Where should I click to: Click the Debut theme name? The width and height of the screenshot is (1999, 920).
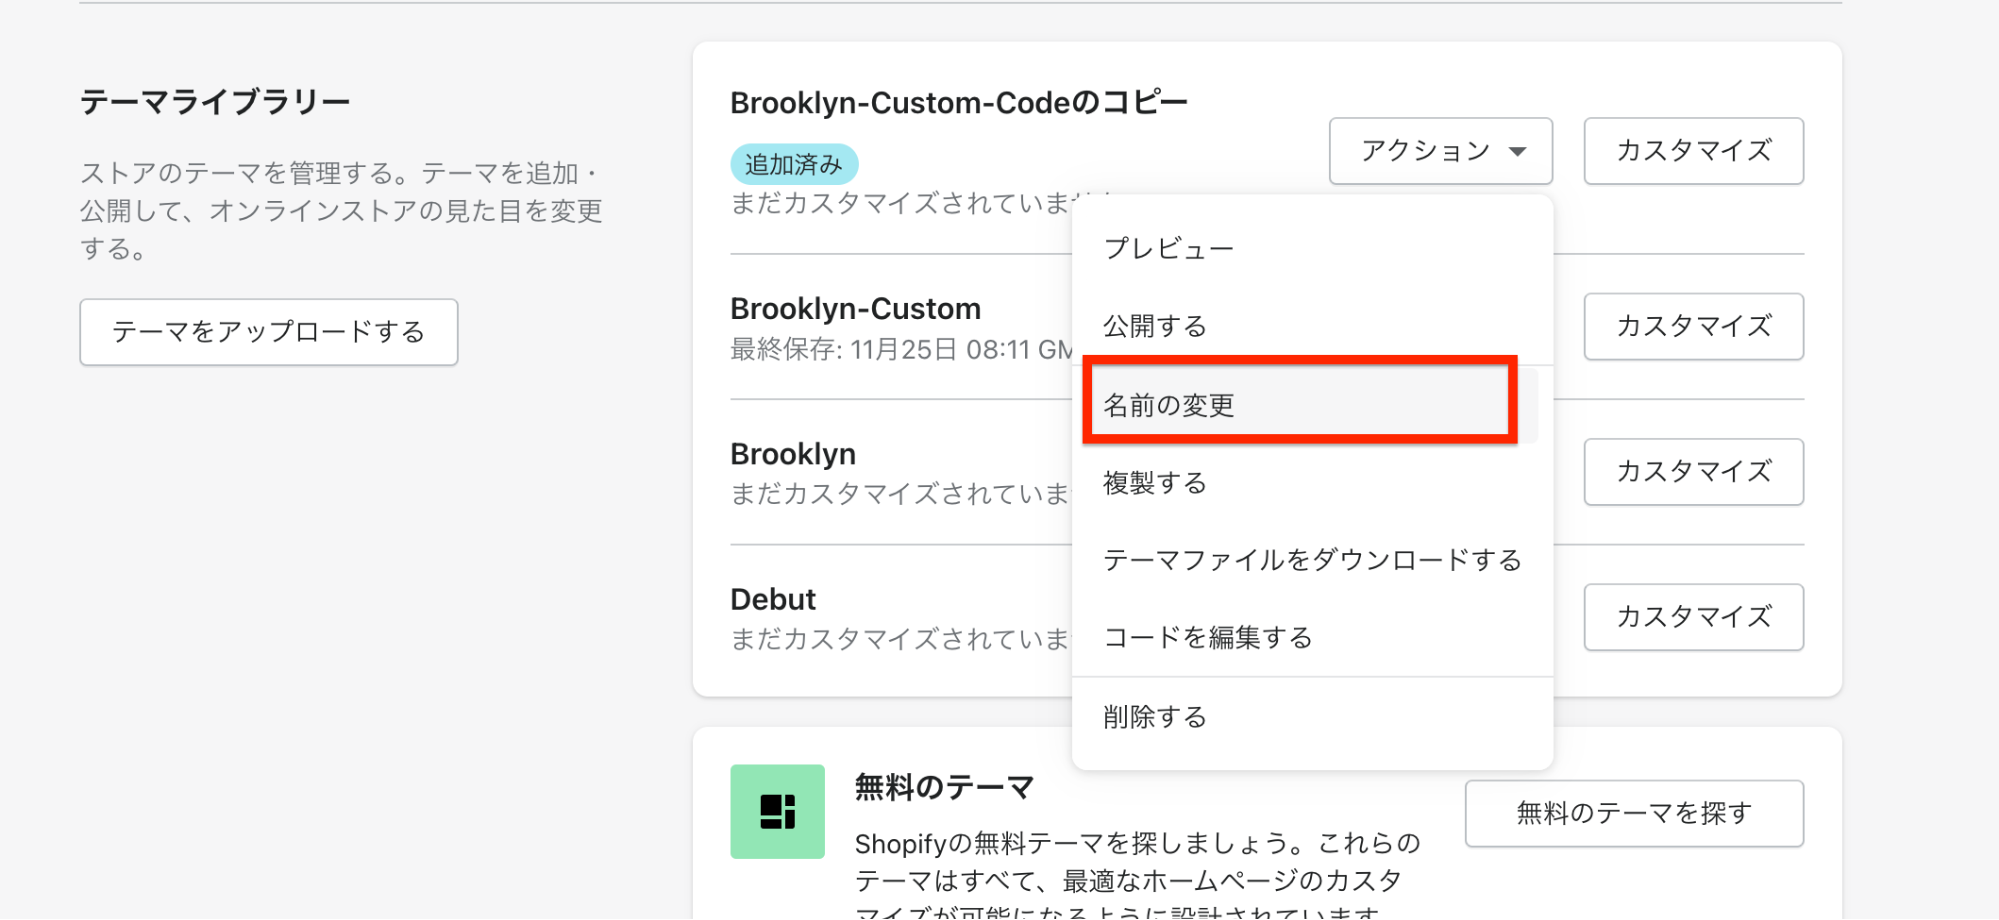tap(773, 599)
